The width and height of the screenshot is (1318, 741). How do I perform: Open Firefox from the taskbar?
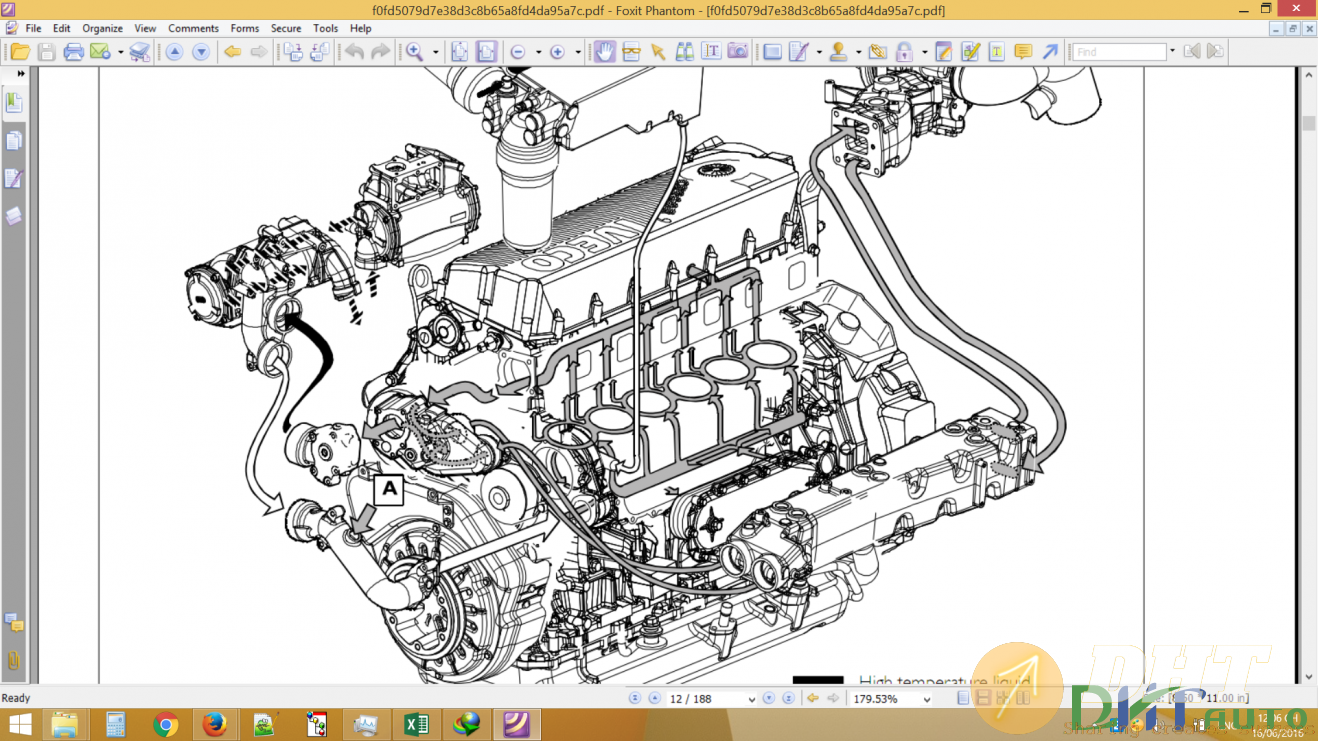point(213,724)
